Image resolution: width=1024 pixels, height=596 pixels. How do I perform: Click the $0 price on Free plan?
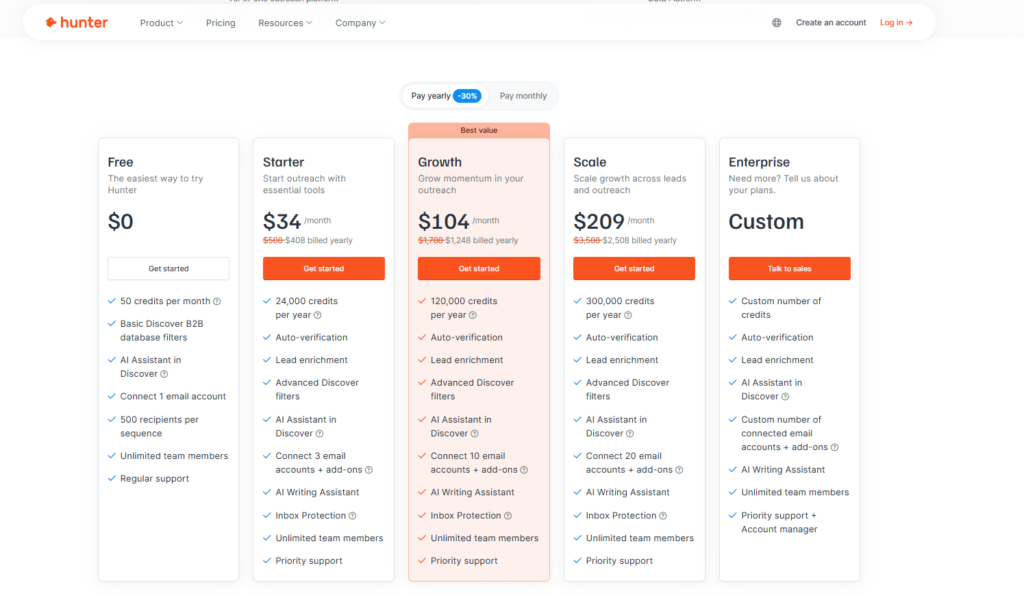tap(121, 222)
